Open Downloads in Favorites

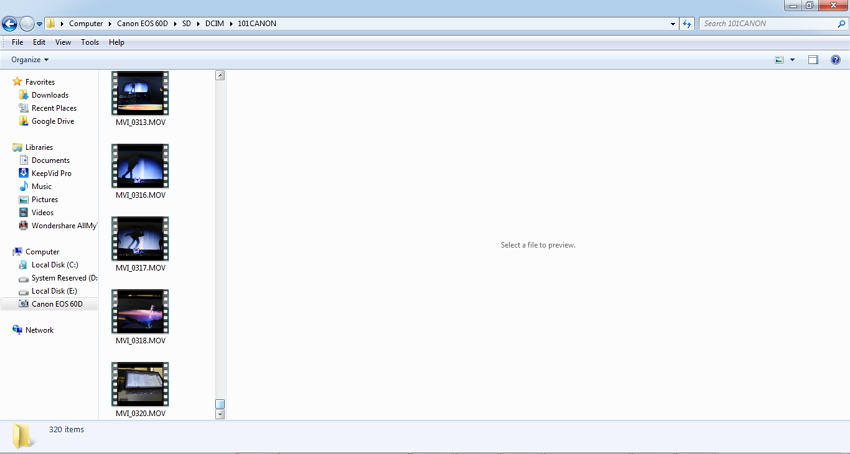pos(50,95)
